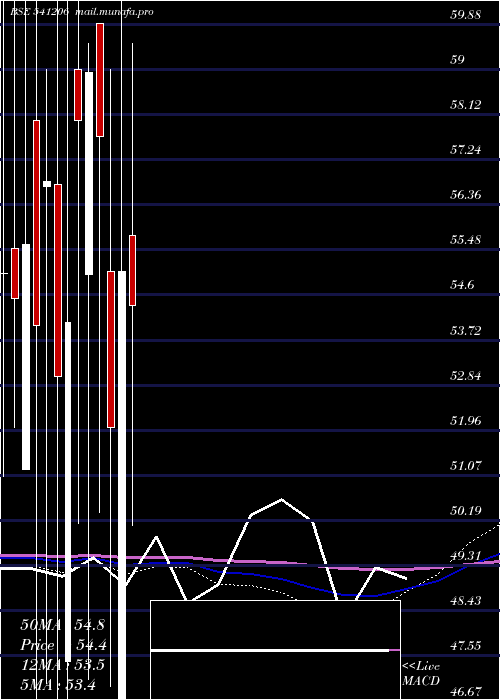Click the 53.72 price axis label
The width and height of the screenshot is (500, 700).
point(465,331)
